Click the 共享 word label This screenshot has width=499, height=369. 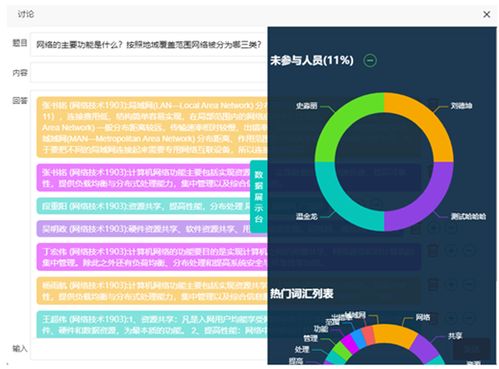coord(455,336)
